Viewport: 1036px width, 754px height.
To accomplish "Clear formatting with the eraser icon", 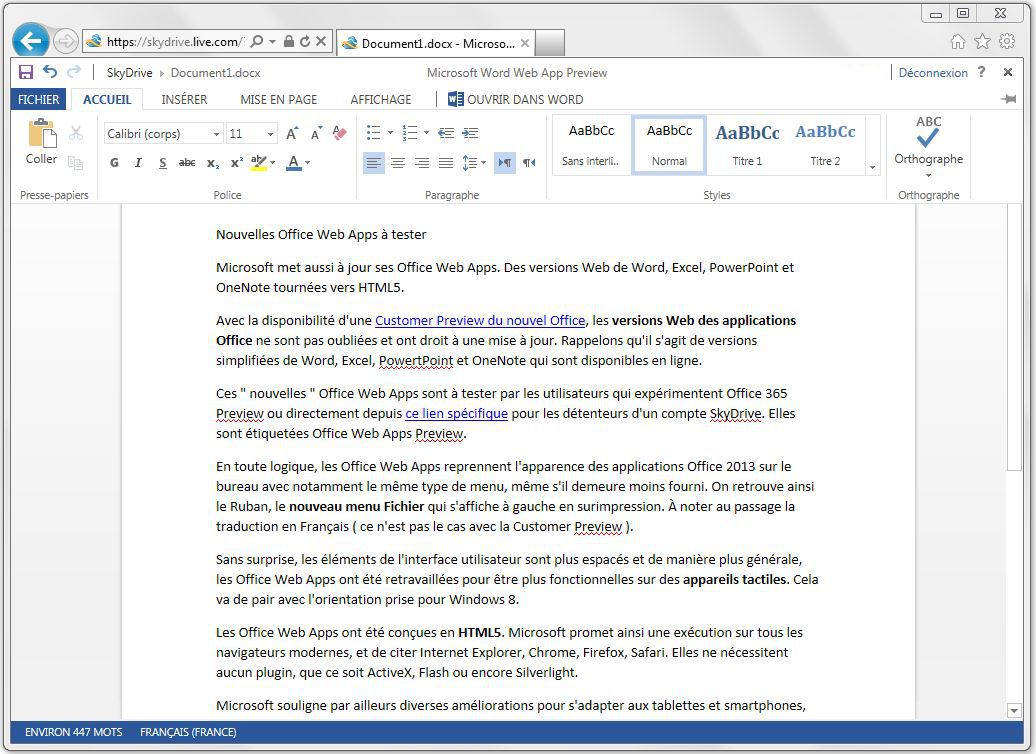I will (x=340, y=133).
